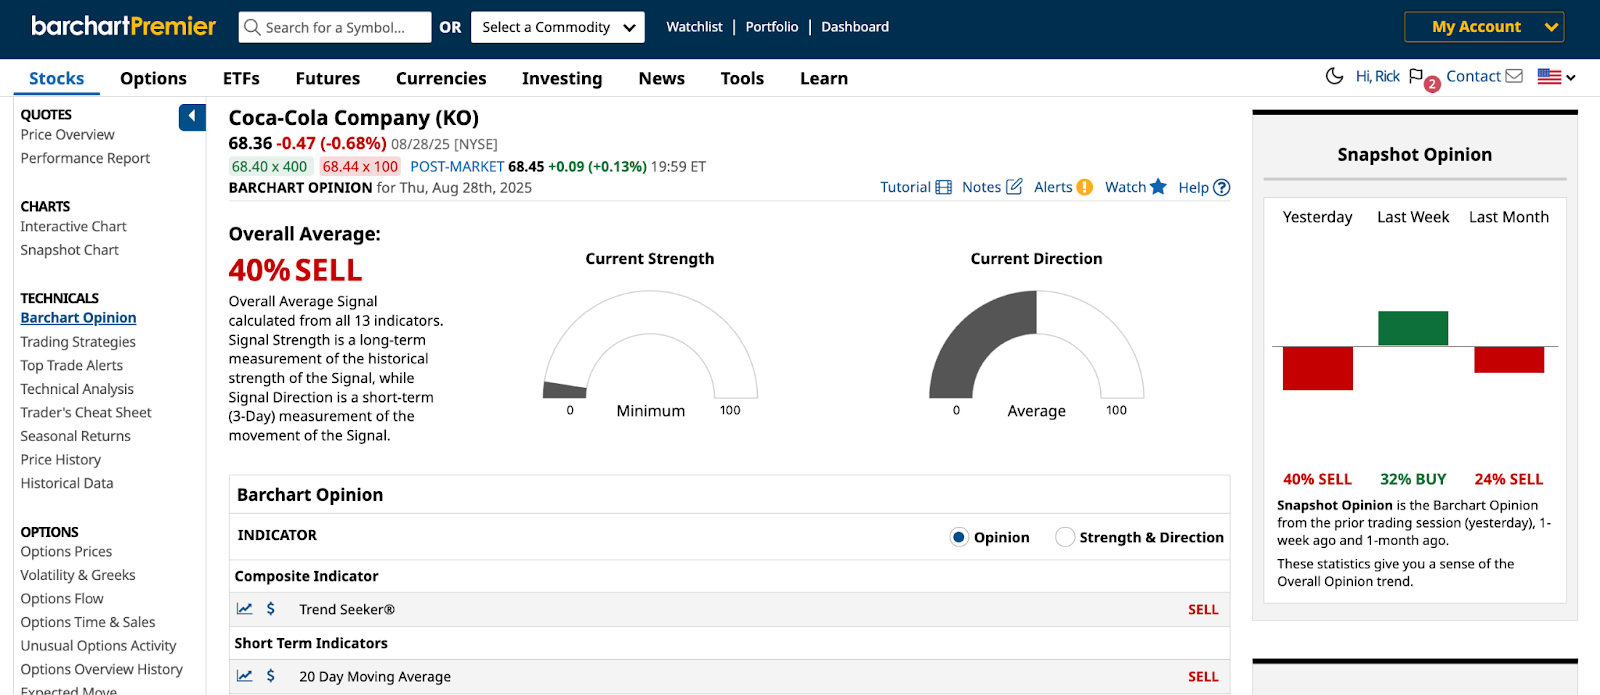This screenshot has height=695, width=1600.
Task: Open Price Overview in sidebar
Action: tap(67, 134)
